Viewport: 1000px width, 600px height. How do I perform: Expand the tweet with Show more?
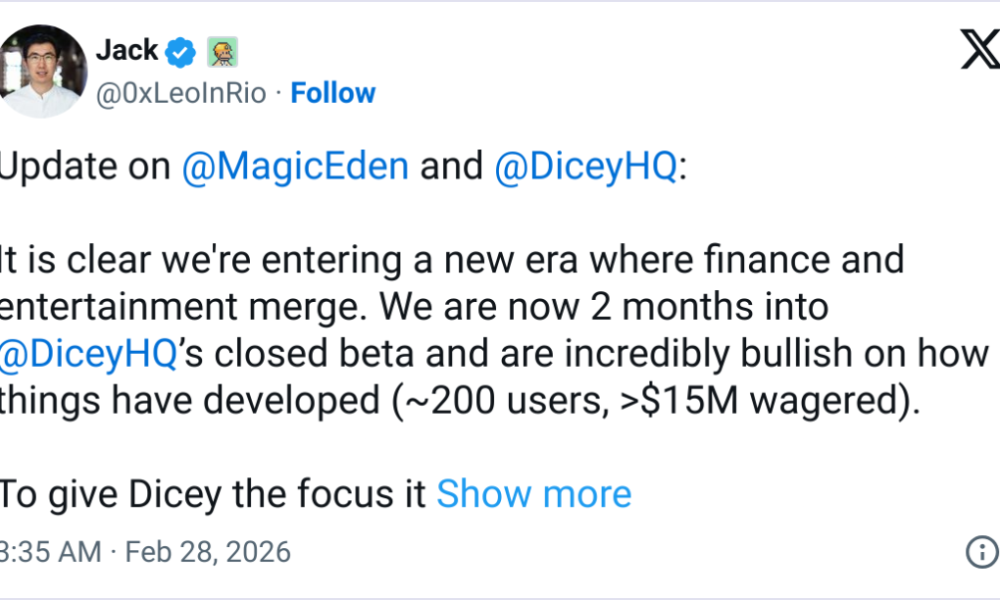click(534, 493)
